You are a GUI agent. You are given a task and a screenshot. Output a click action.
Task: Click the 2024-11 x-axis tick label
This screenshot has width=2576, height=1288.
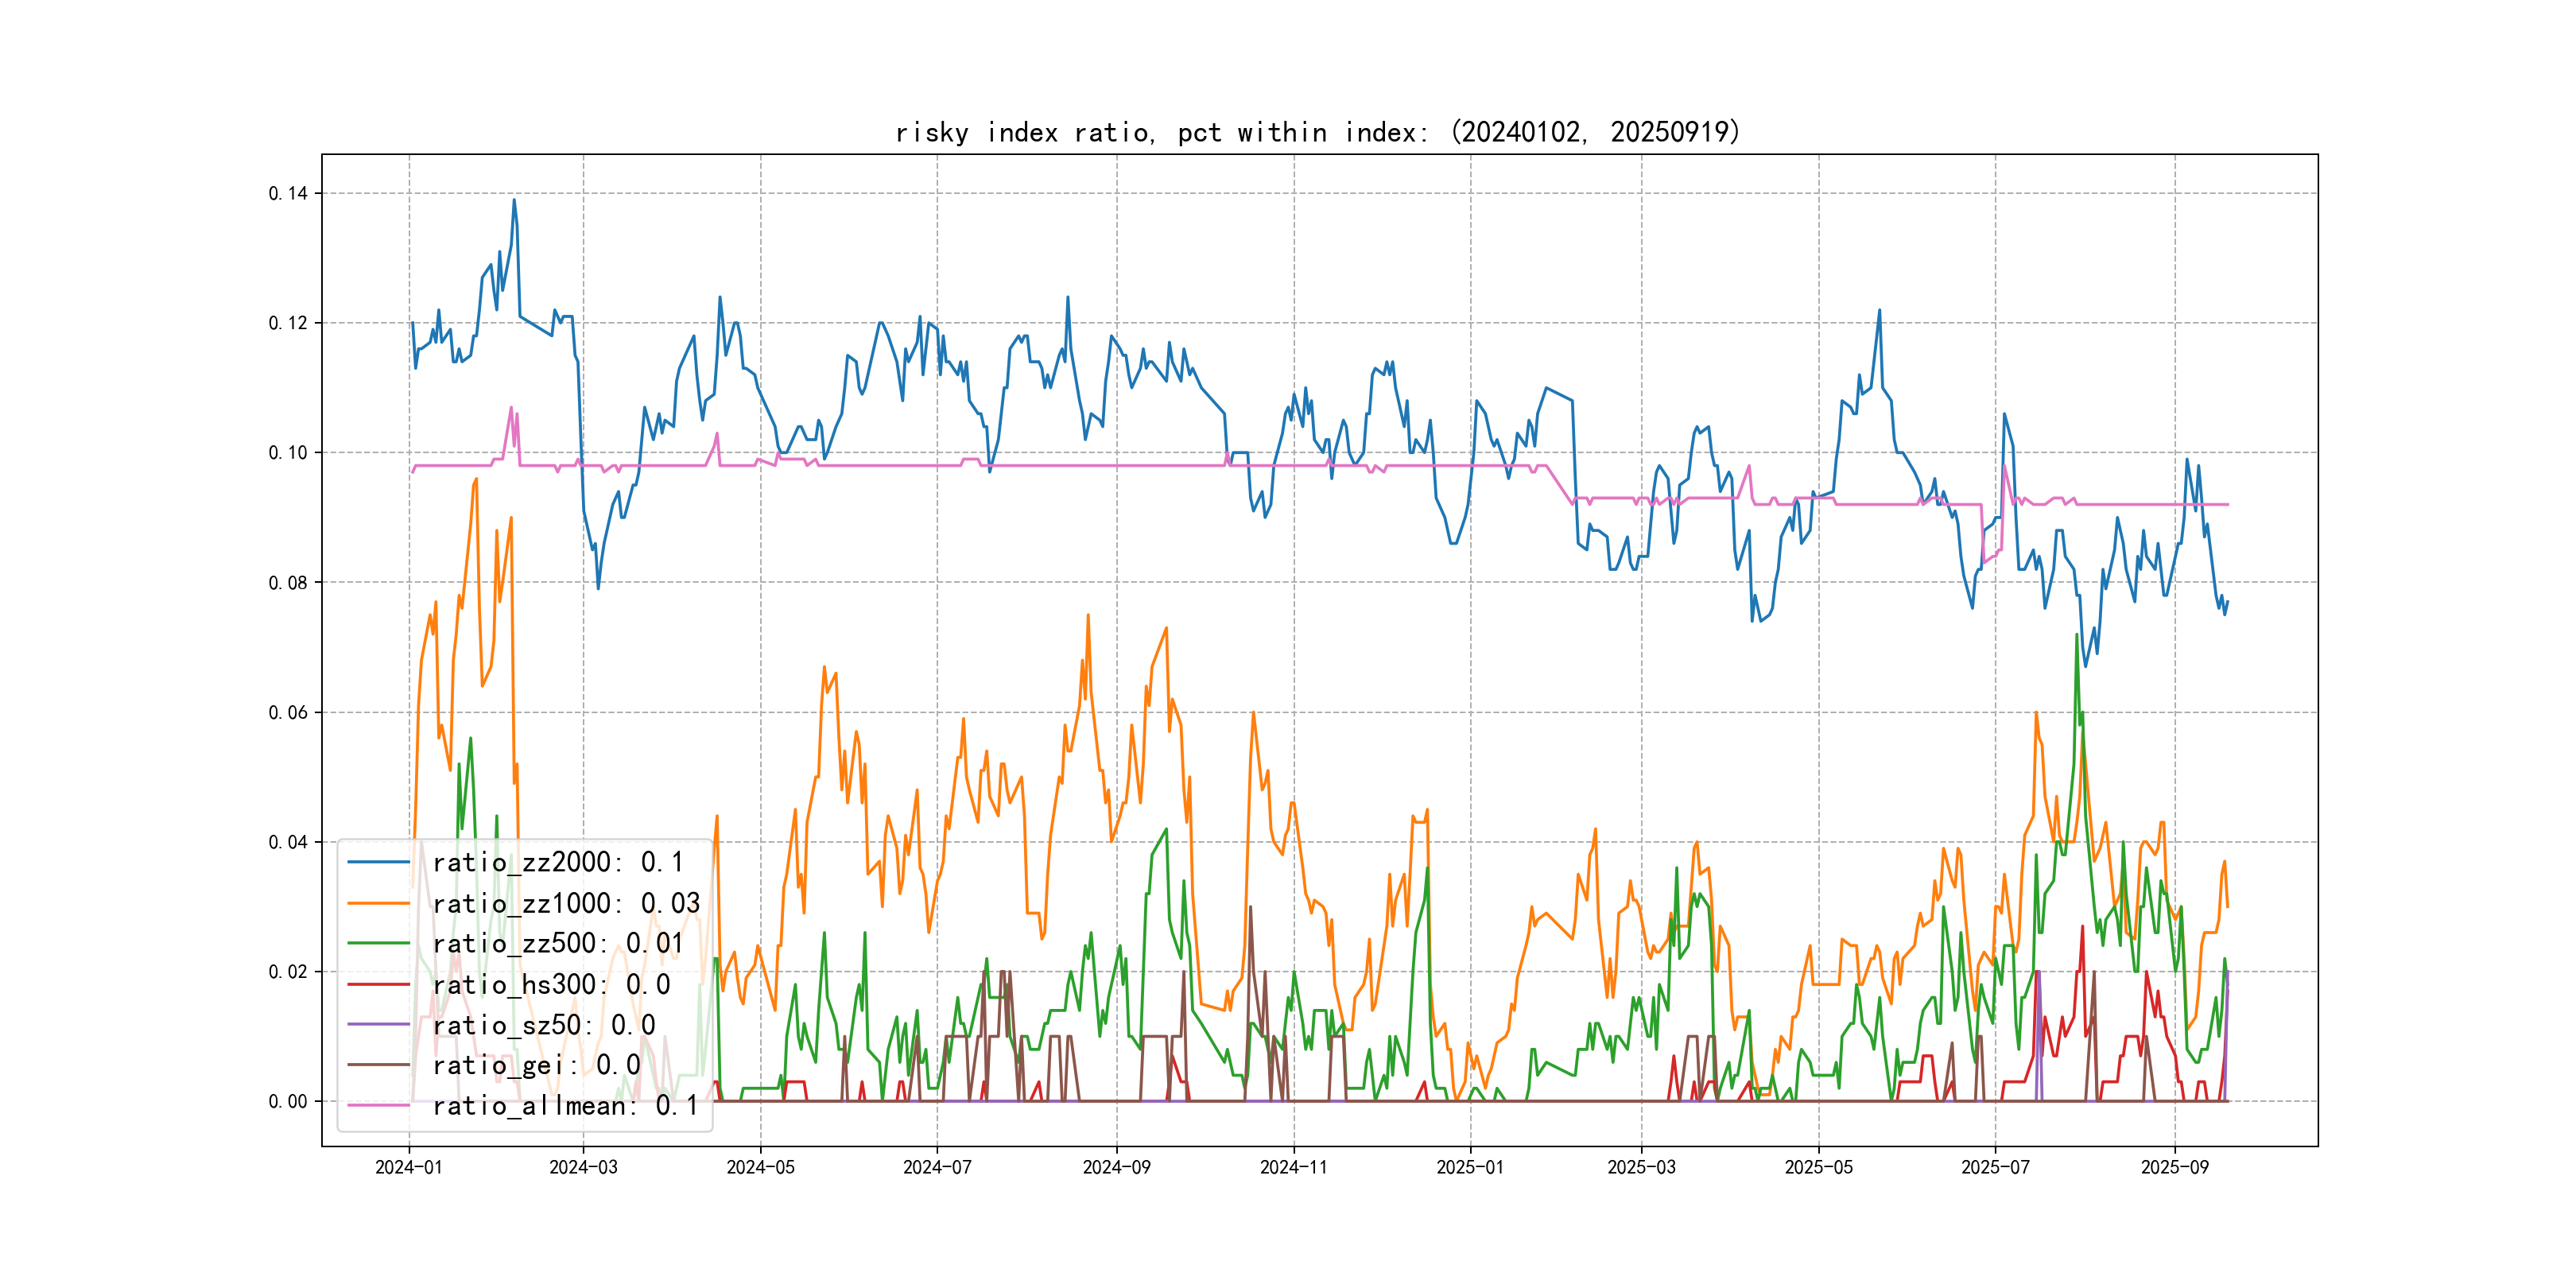[1293, 1168]
